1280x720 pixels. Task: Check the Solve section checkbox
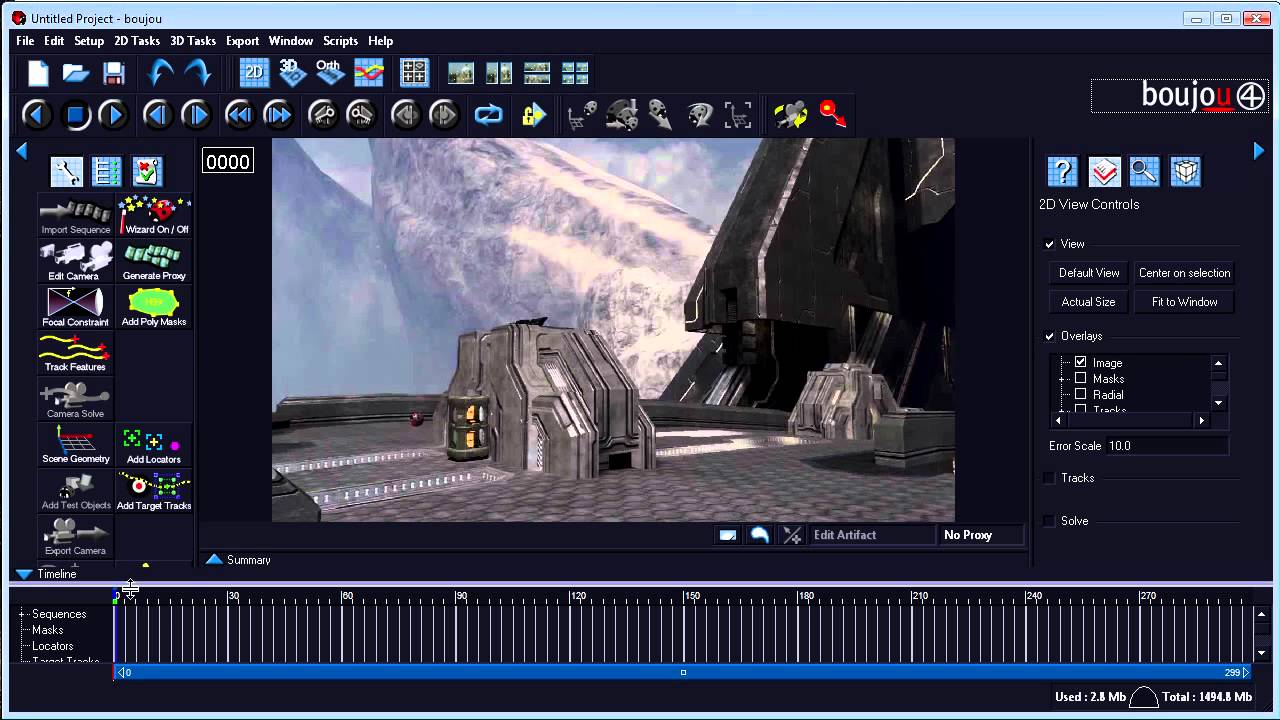[1050, 521]
